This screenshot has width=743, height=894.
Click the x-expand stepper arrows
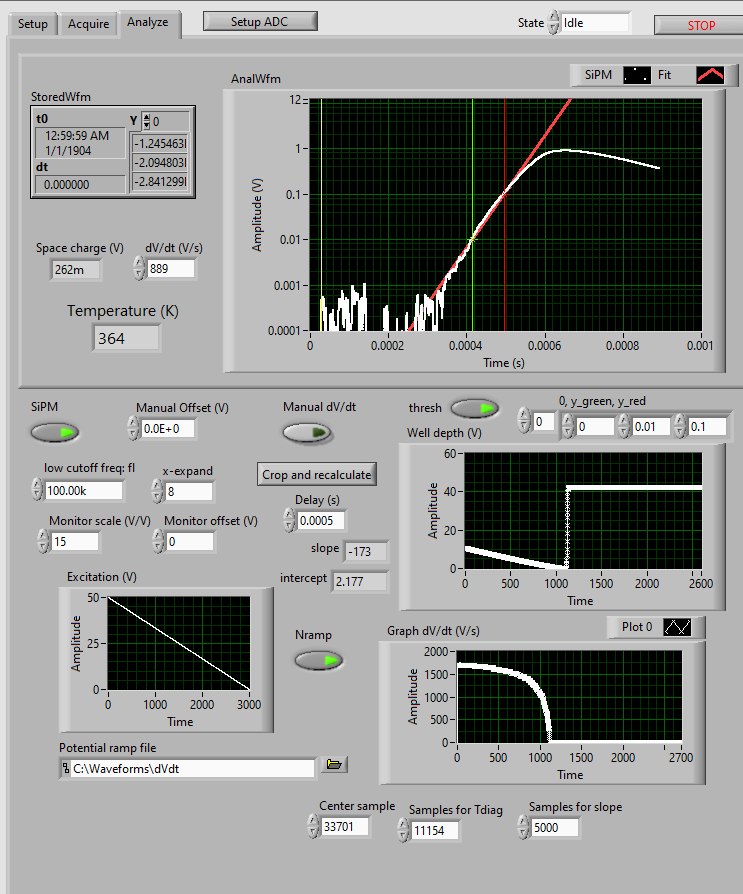pos(157,490)
